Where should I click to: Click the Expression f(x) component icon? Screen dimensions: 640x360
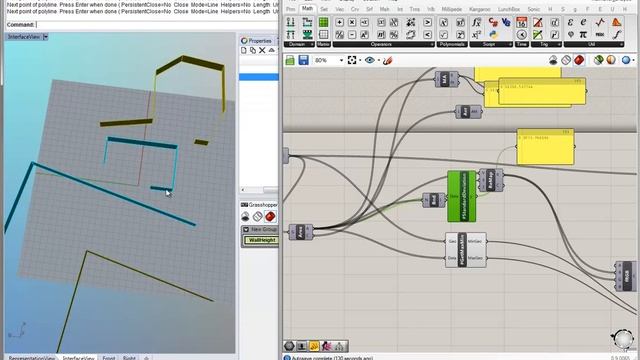476,22
